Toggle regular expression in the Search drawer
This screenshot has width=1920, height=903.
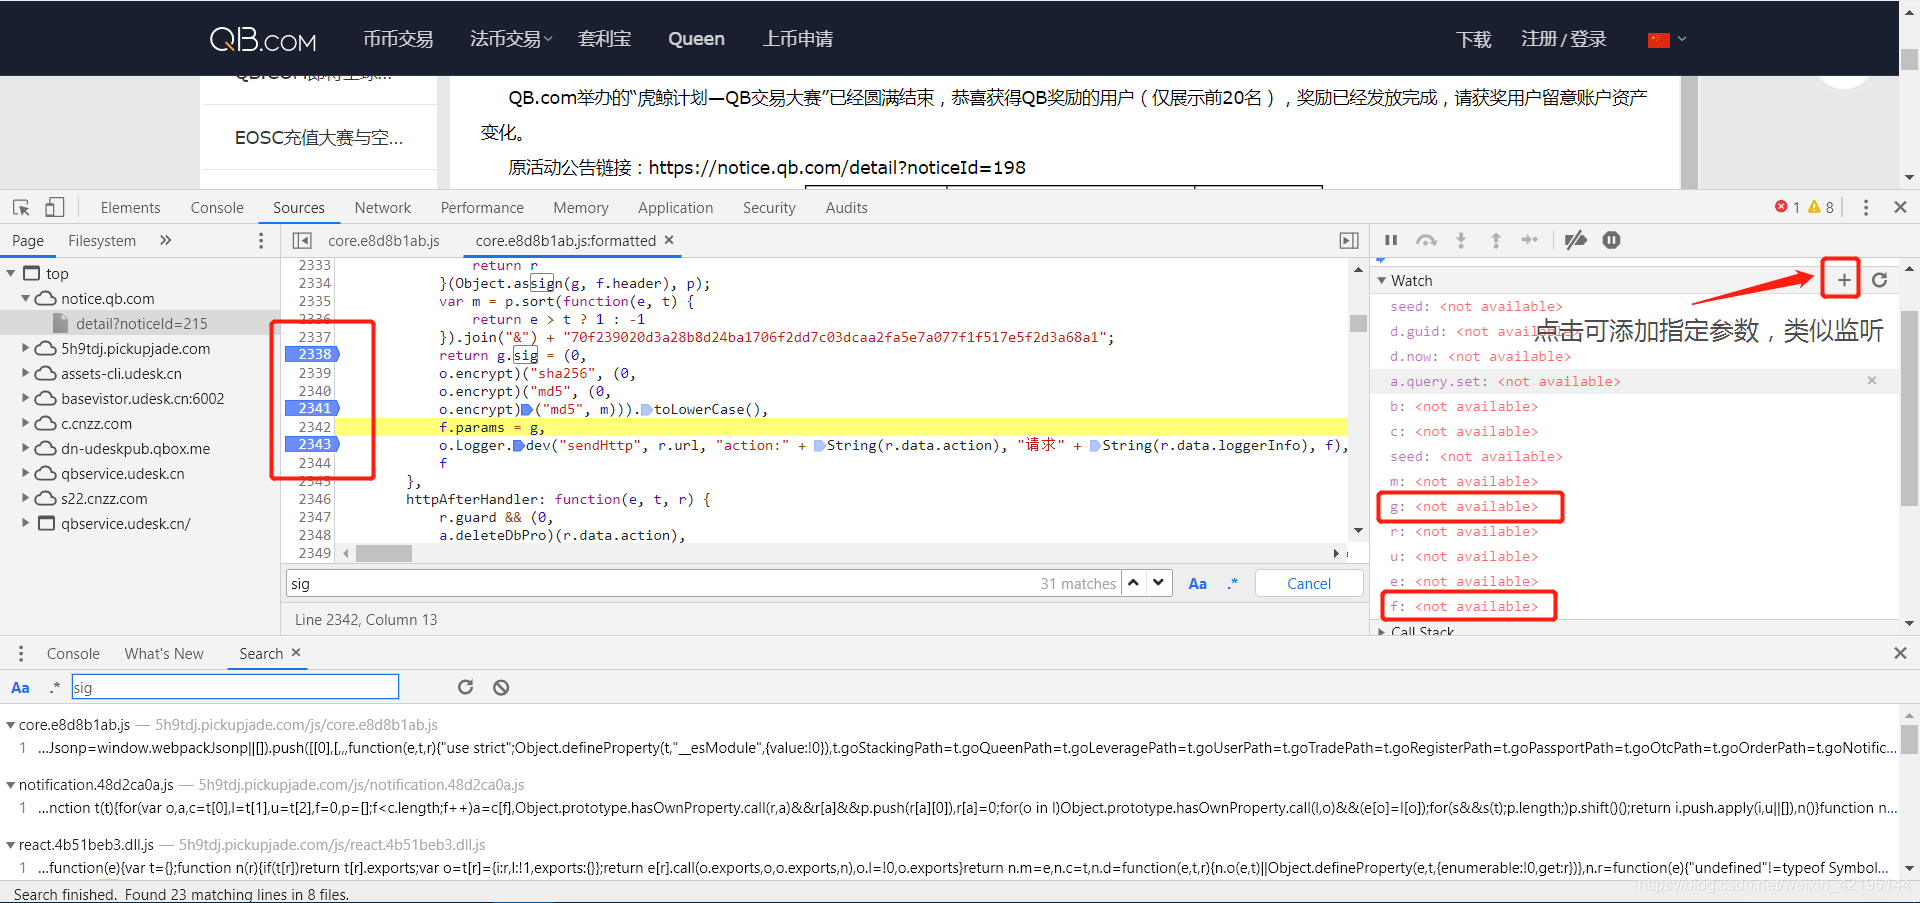click(x=54, y=688)
